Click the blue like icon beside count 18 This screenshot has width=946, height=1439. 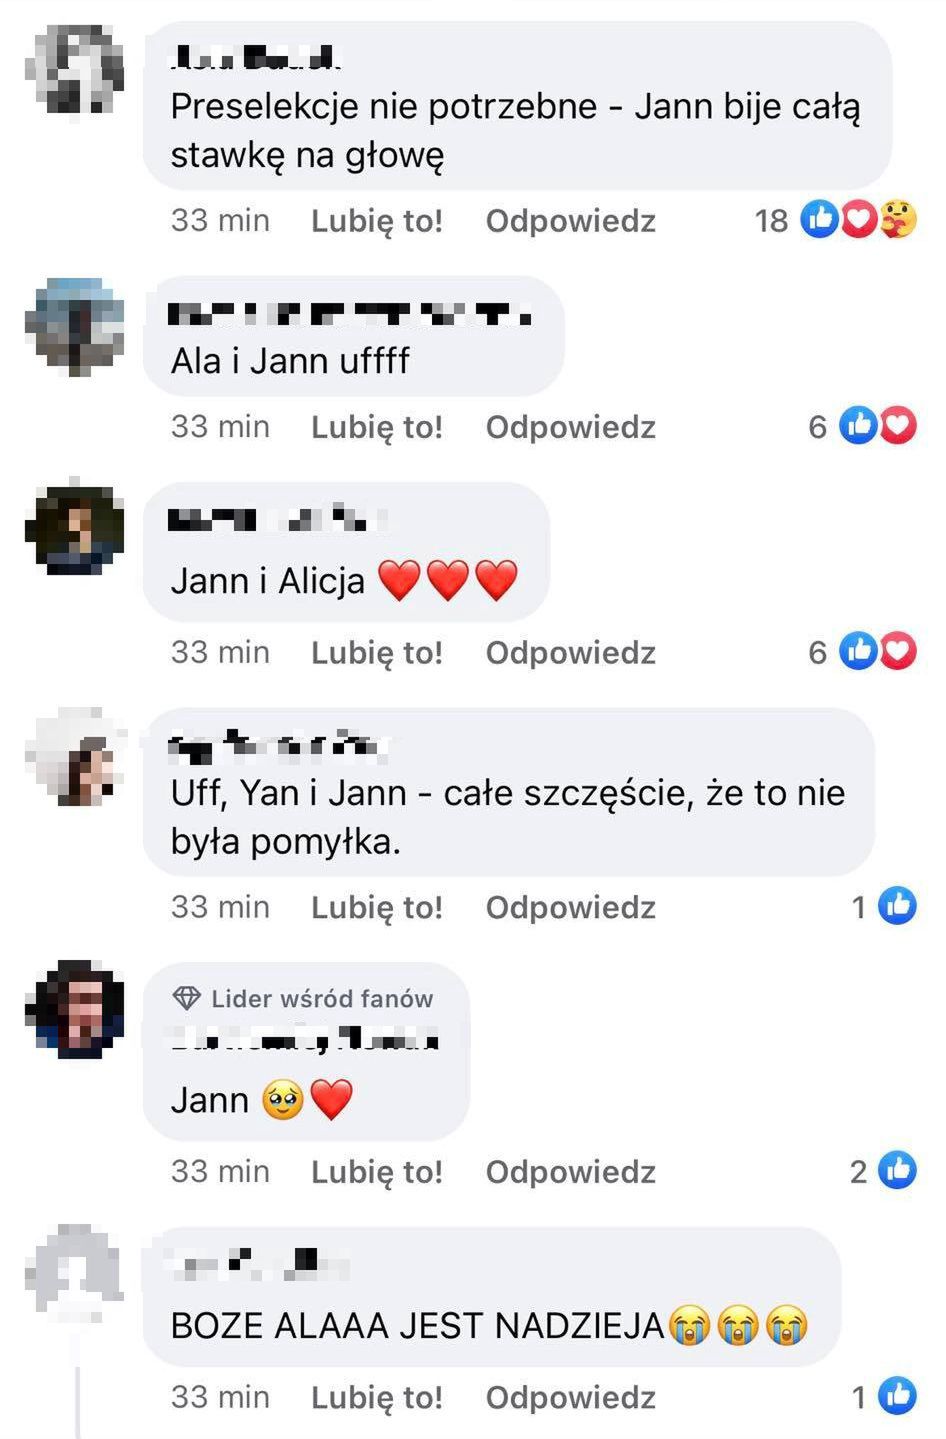point(819,219)
